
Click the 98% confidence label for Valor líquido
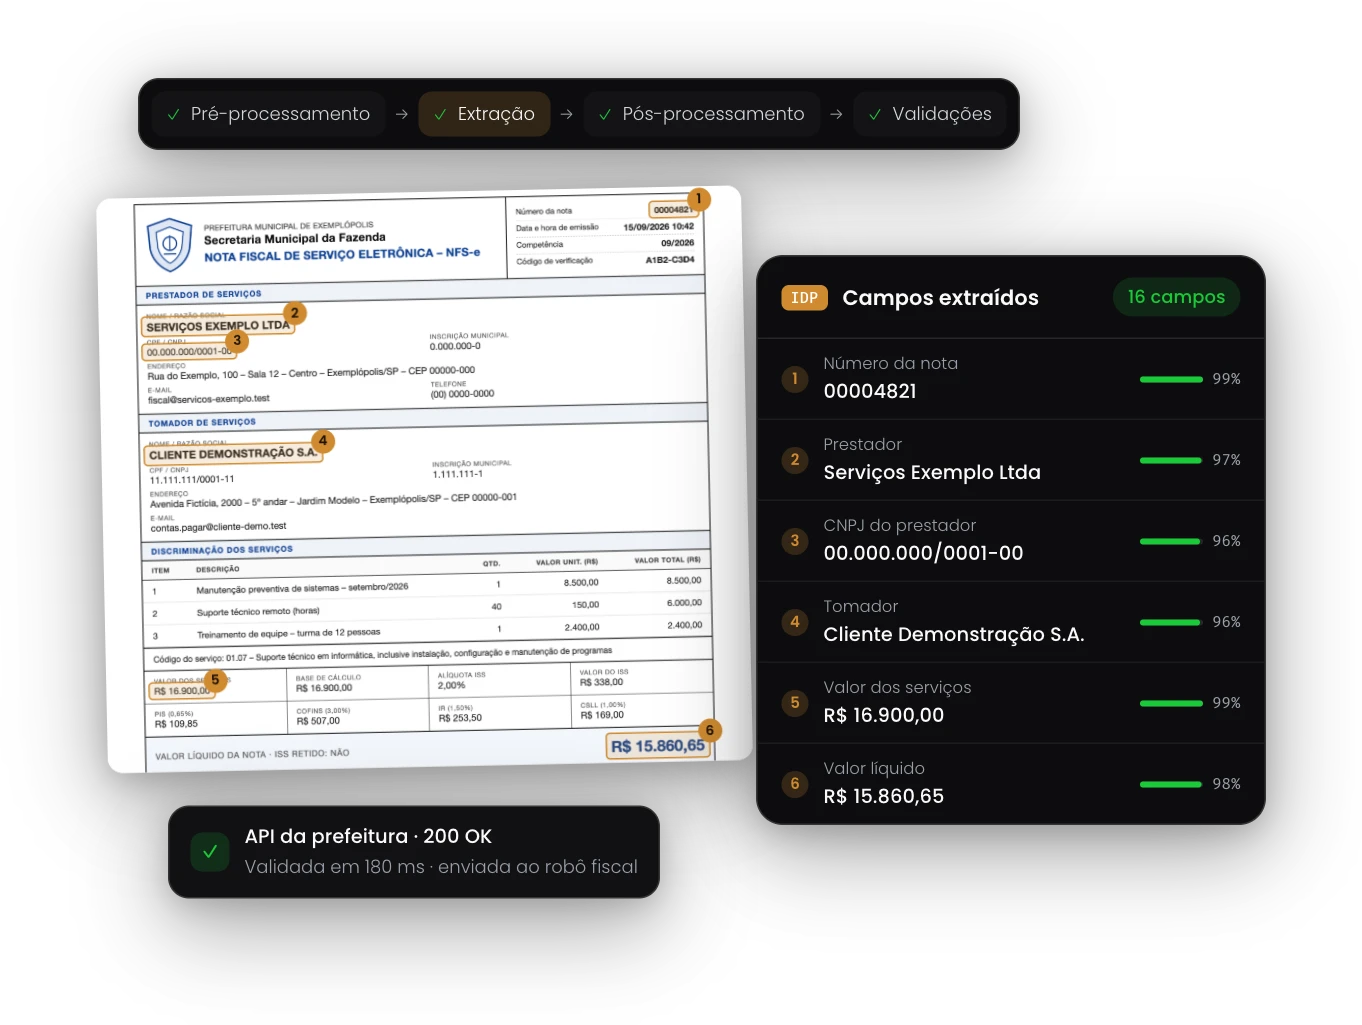(1226, 784)
